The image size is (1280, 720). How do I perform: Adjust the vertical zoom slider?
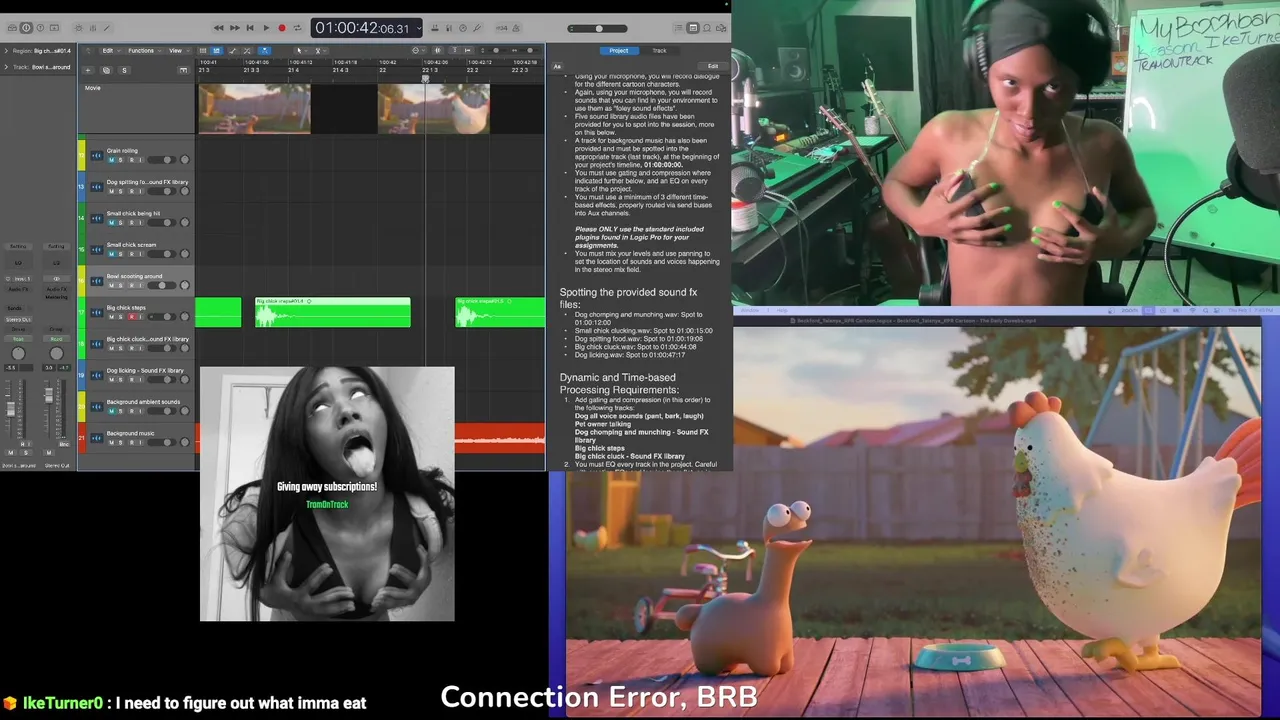(494, 51)
